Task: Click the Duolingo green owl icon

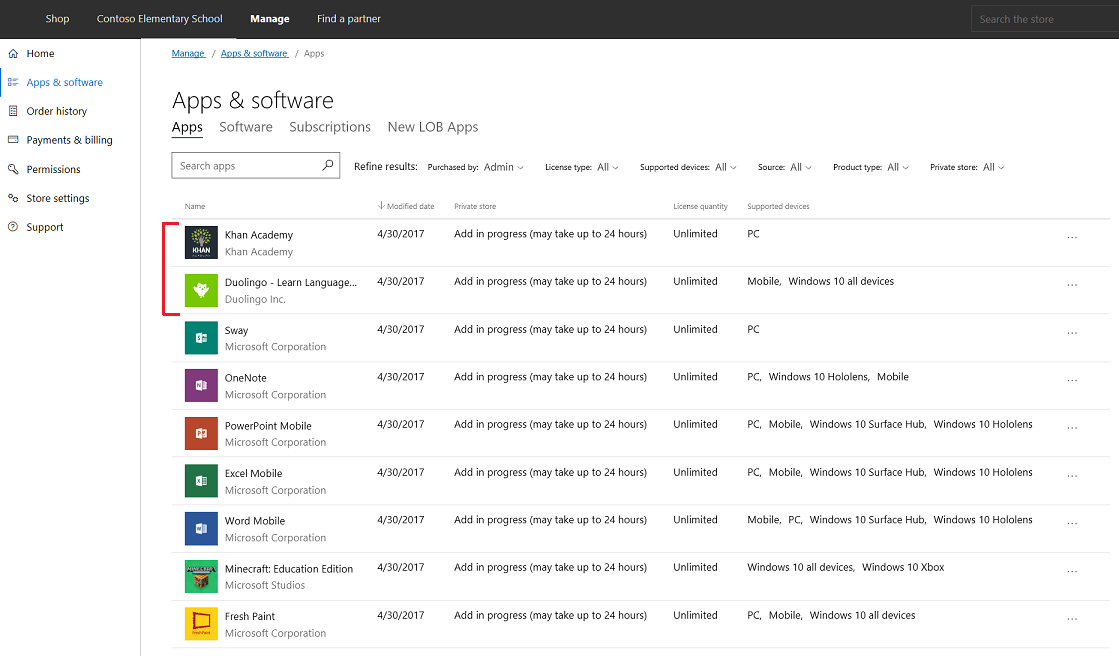Action: [201, 290]
